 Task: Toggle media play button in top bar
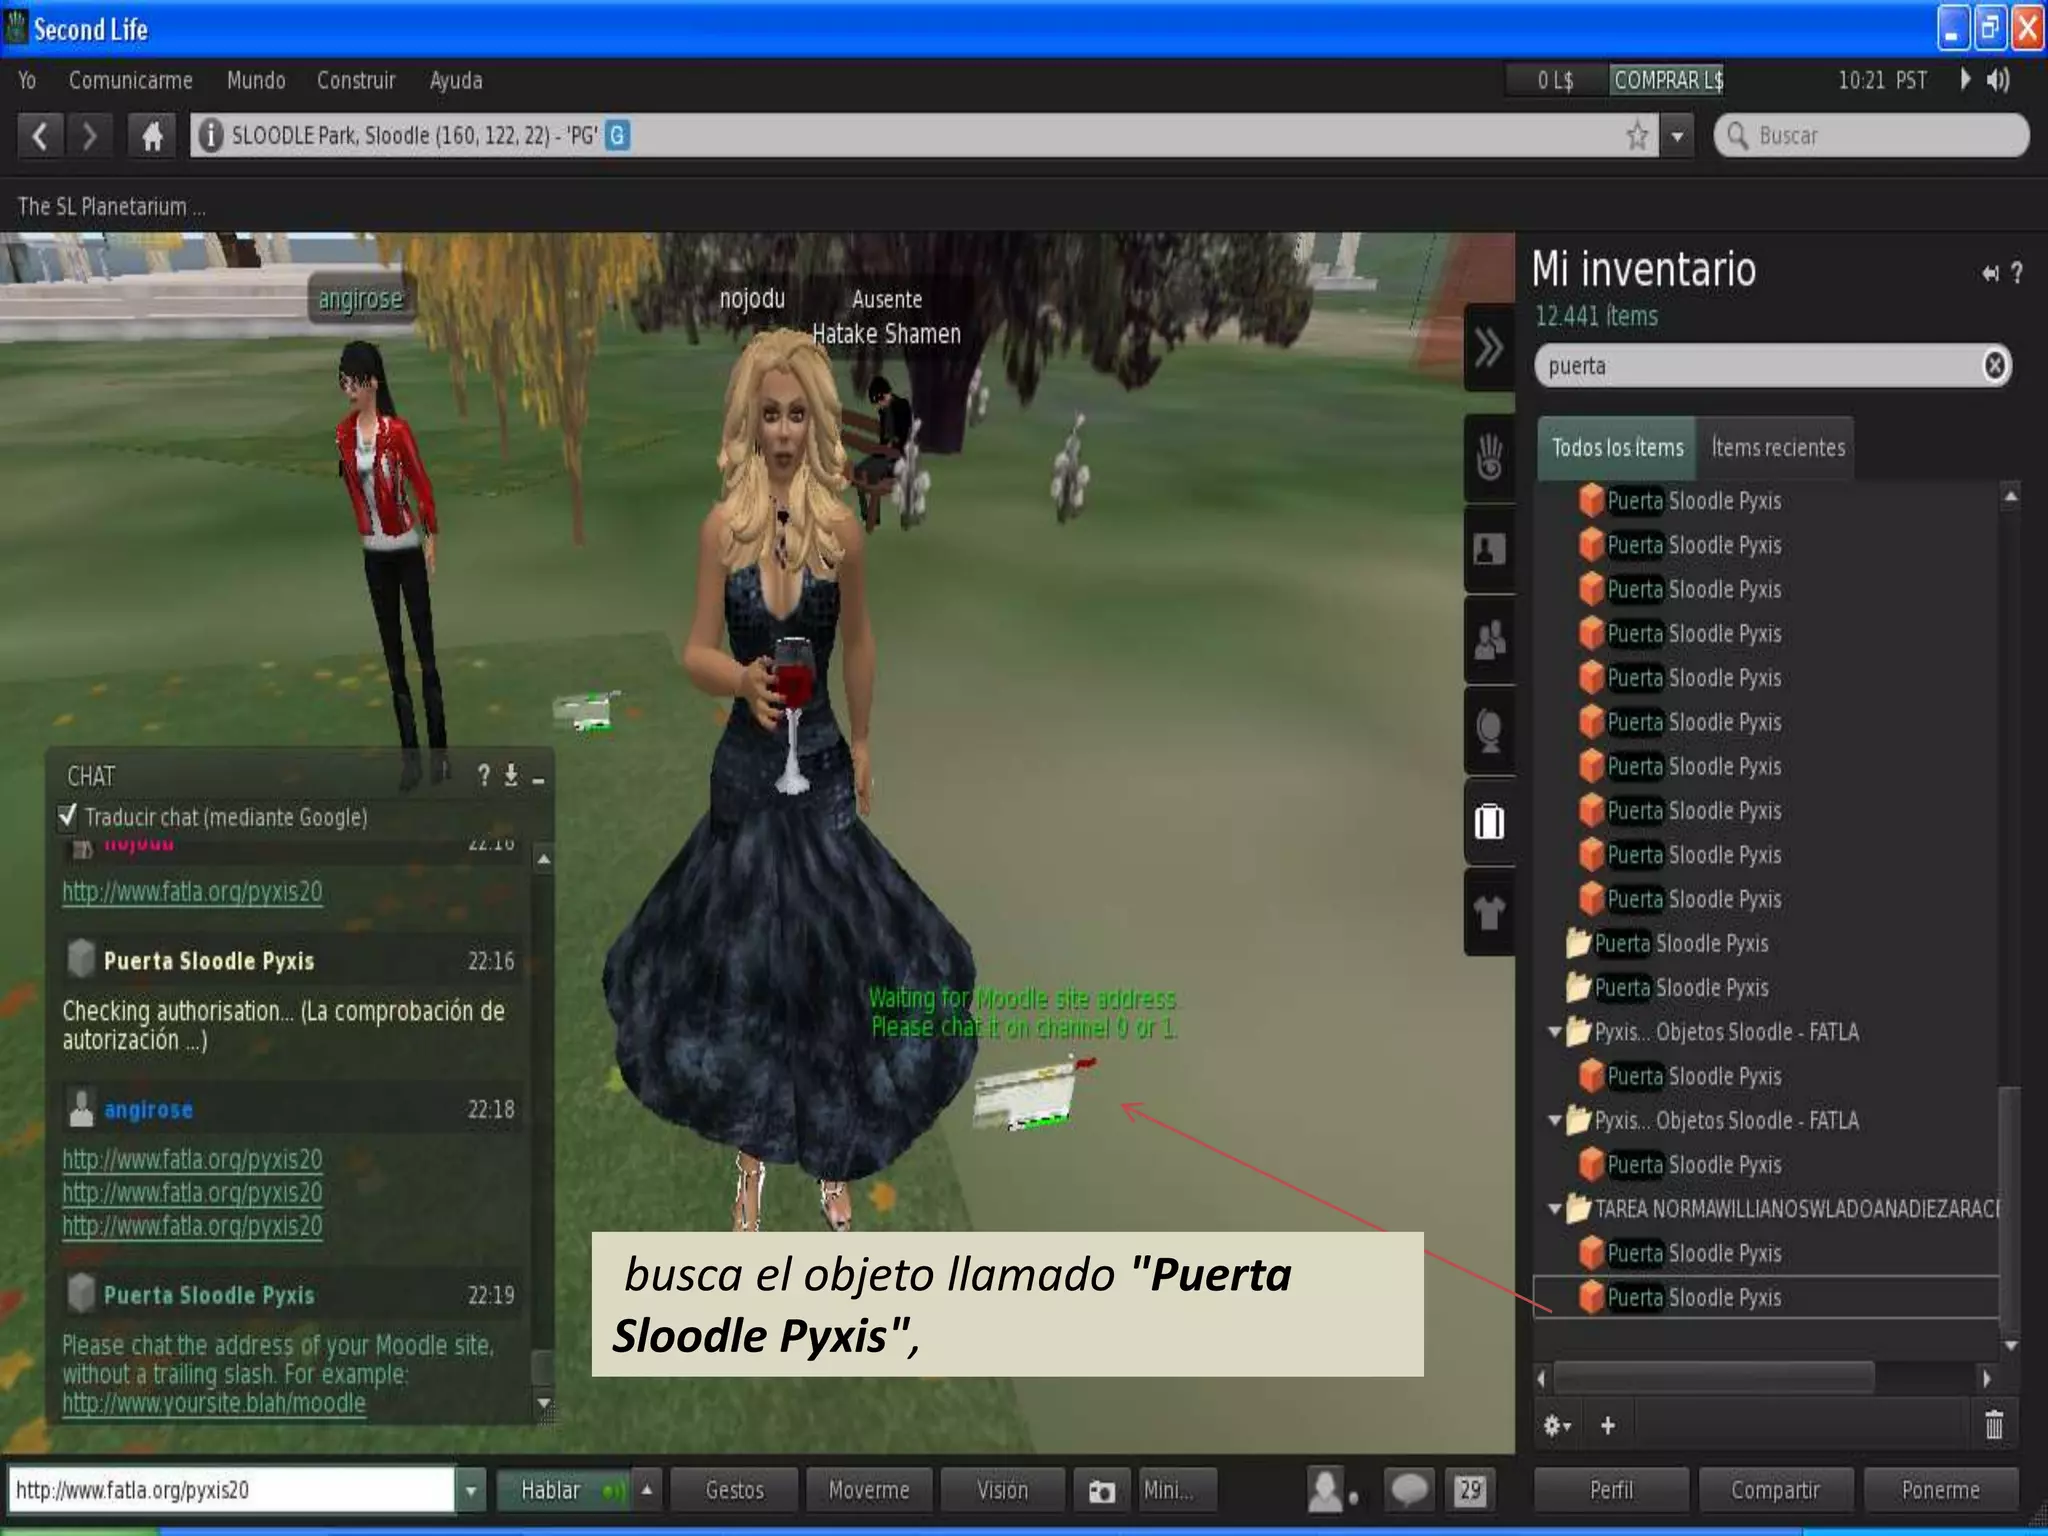(1965, 79)
